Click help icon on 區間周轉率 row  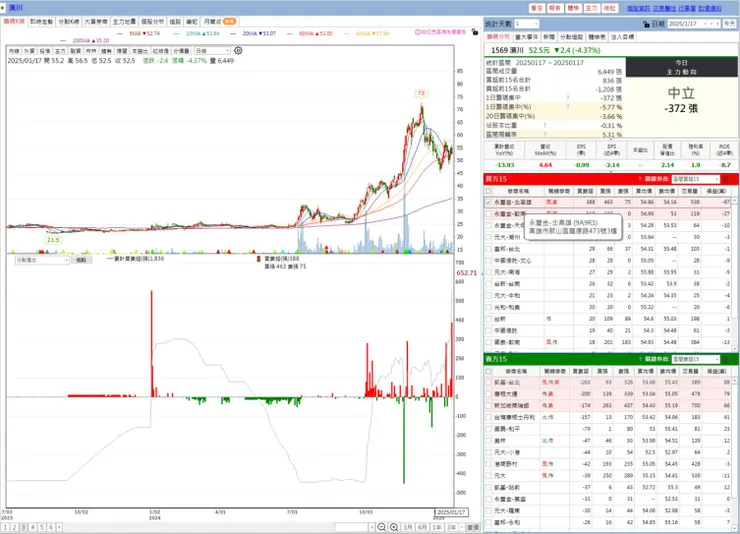tap(545, 134)
